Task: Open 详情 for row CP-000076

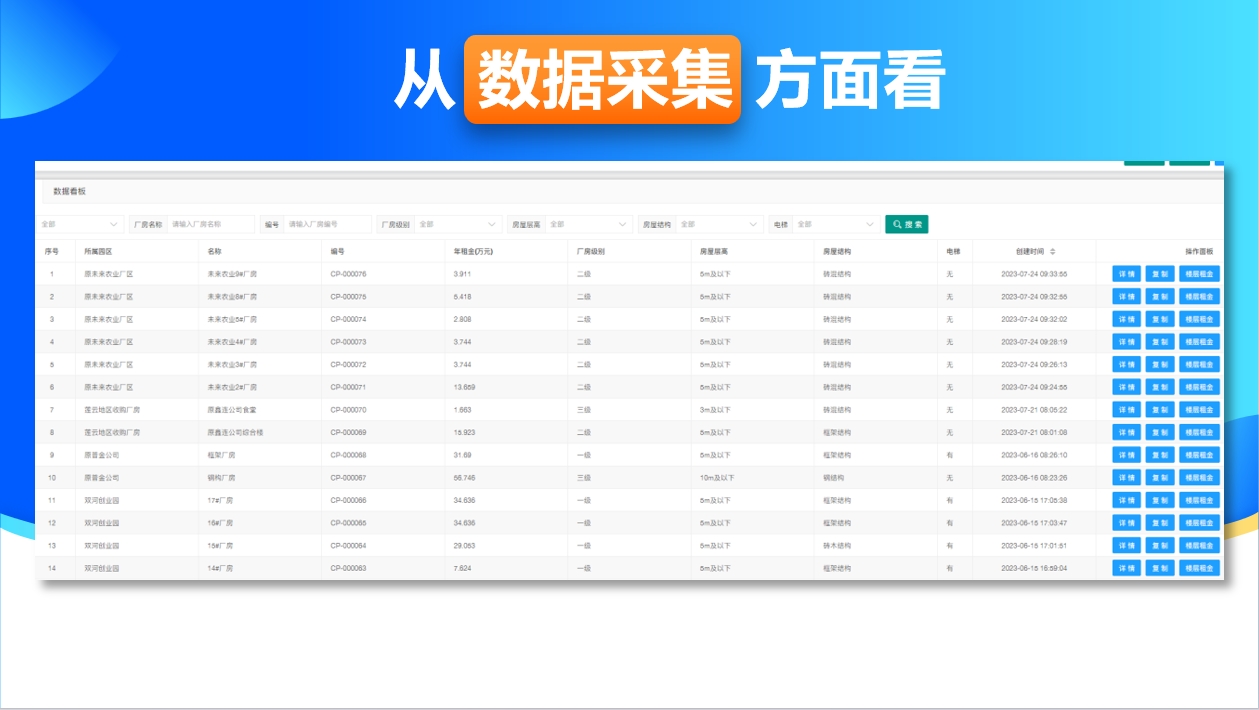Action: pyautogui.click(x=1127, y=274)
